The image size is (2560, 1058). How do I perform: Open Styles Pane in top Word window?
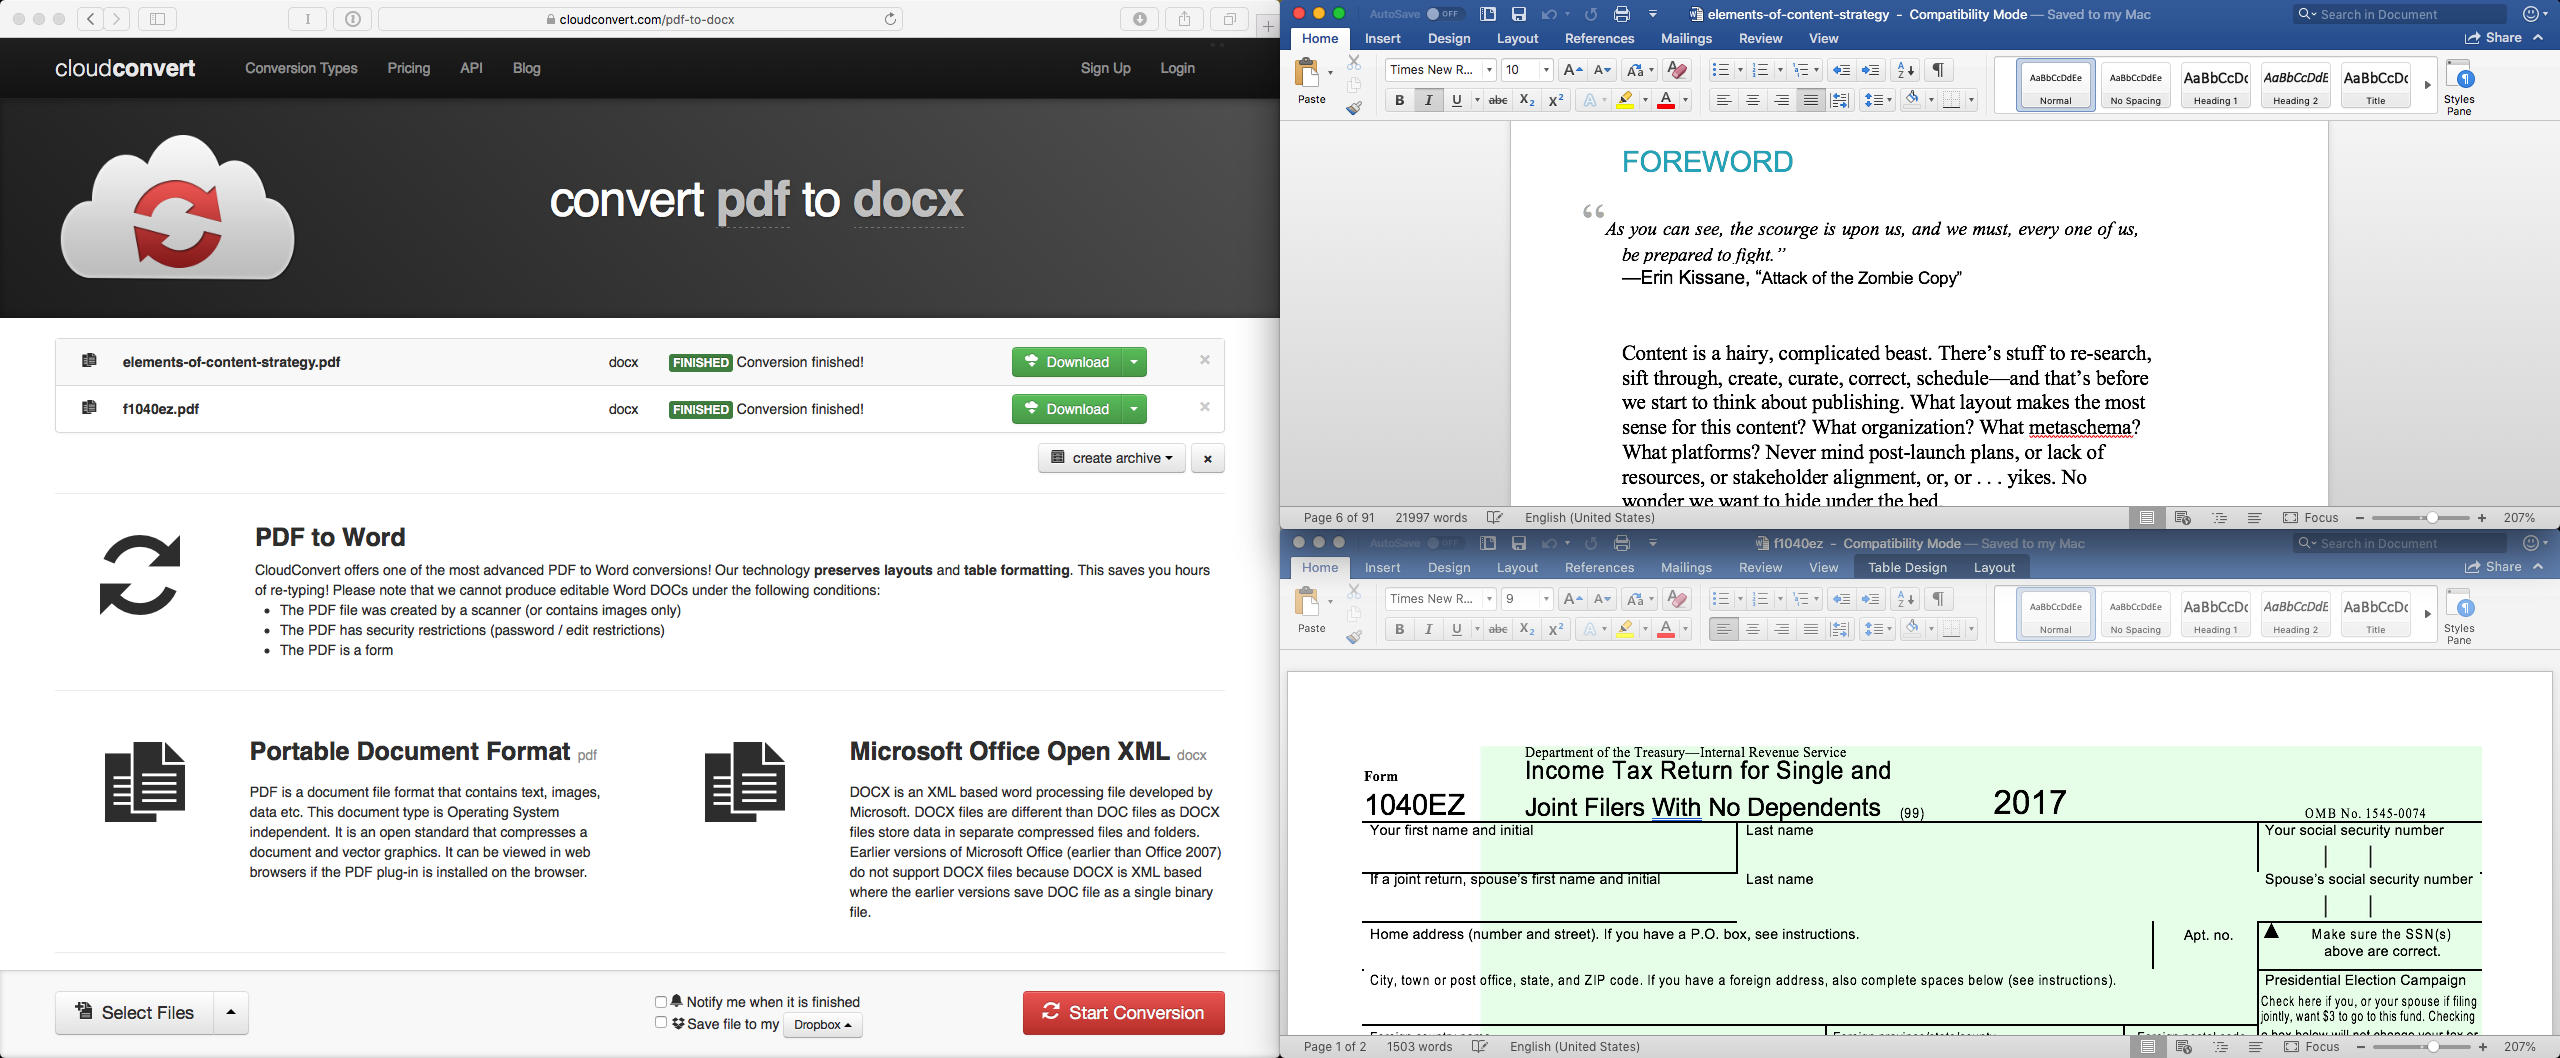point(2459,86)
